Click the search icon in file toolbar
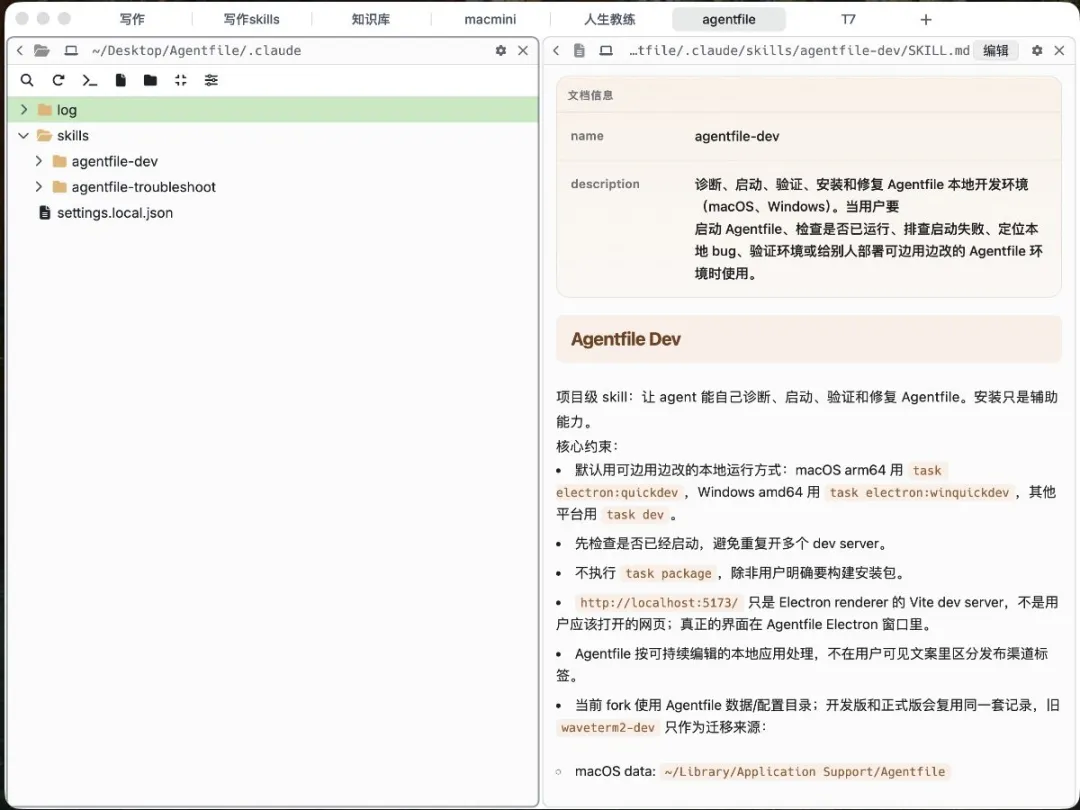Image resolution: width=1080 pixels, height=810 pixels. click(x=27, y=81)
